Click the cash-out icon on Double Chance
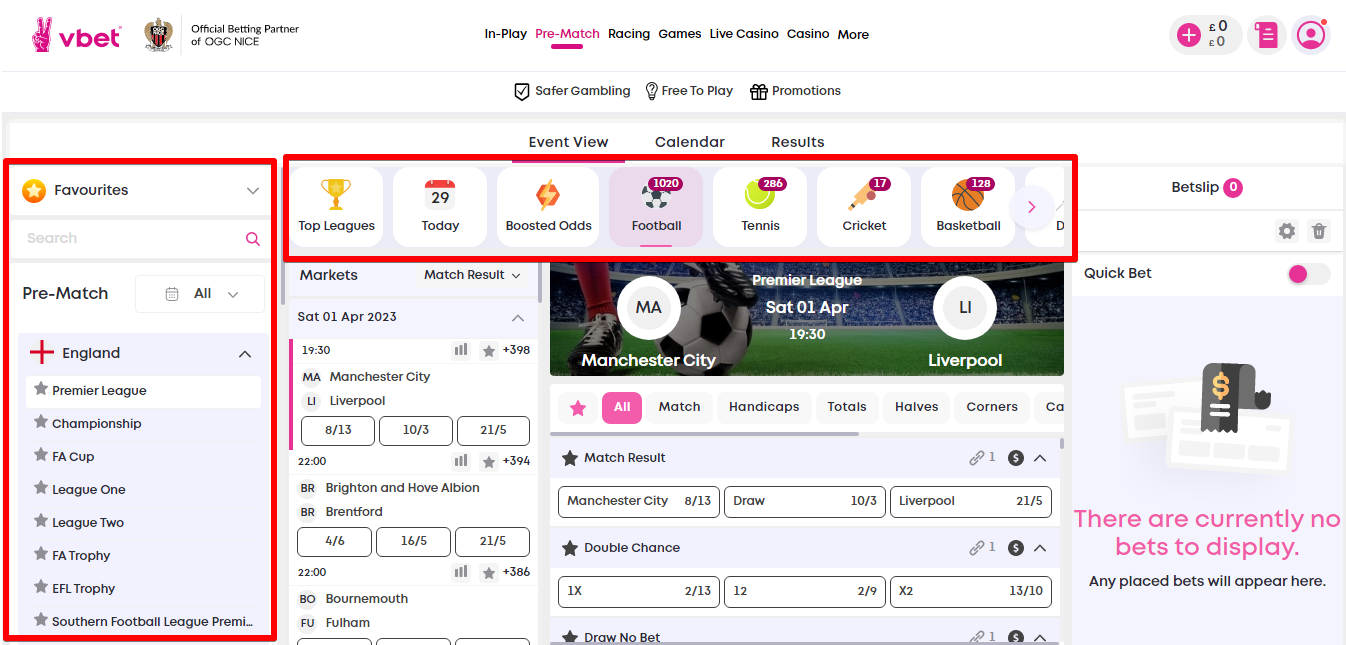 (x=1016, y=548)
